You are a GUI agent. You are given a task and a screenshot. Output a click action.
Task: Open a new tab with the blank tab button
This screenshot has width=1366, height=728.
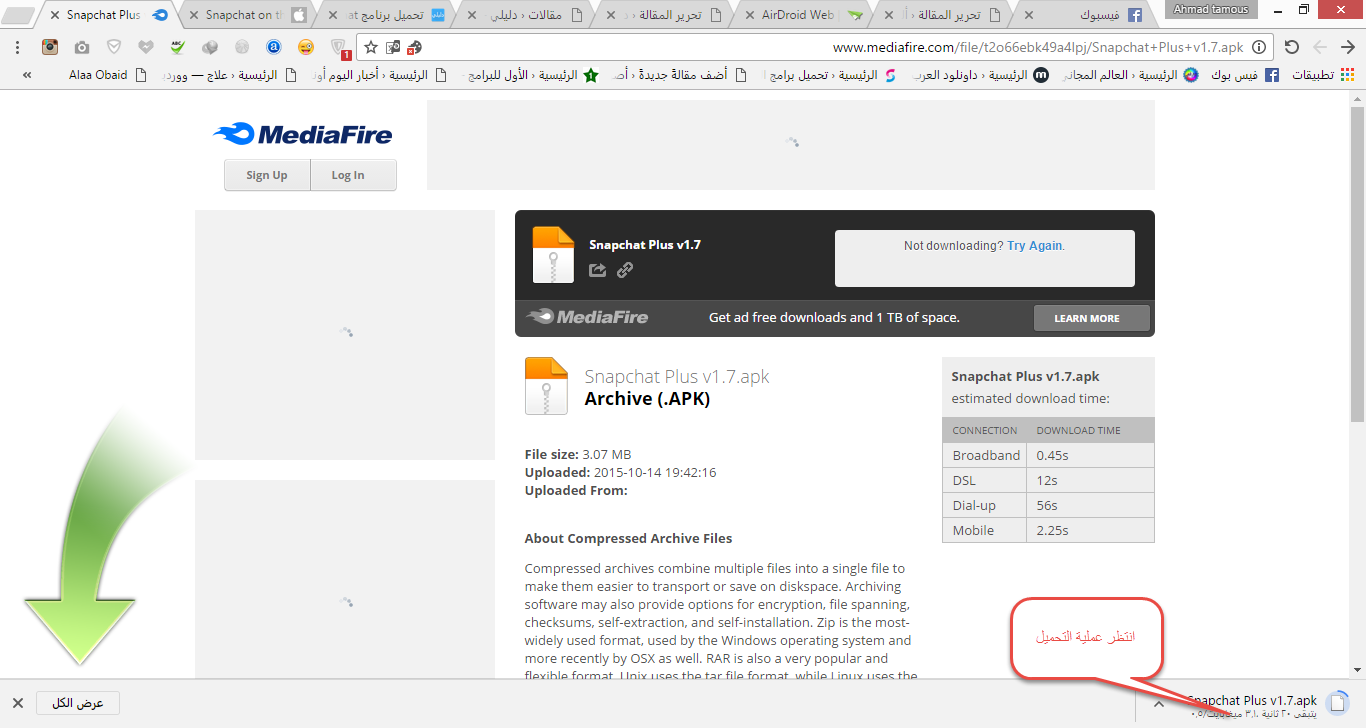point(19,16)
